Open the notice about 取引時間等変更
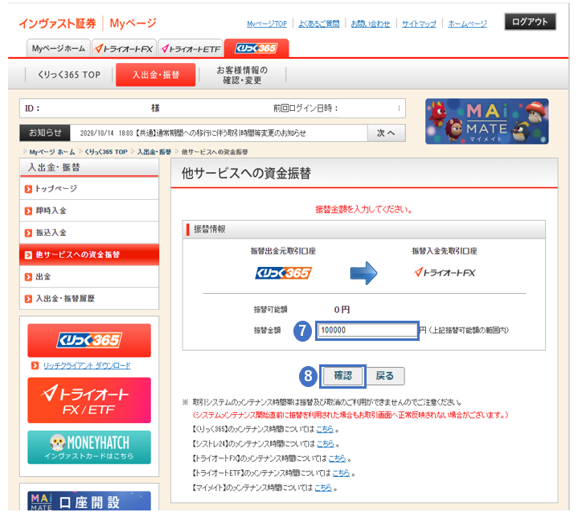This screenshot has width=581, height=515. (193, 133)
